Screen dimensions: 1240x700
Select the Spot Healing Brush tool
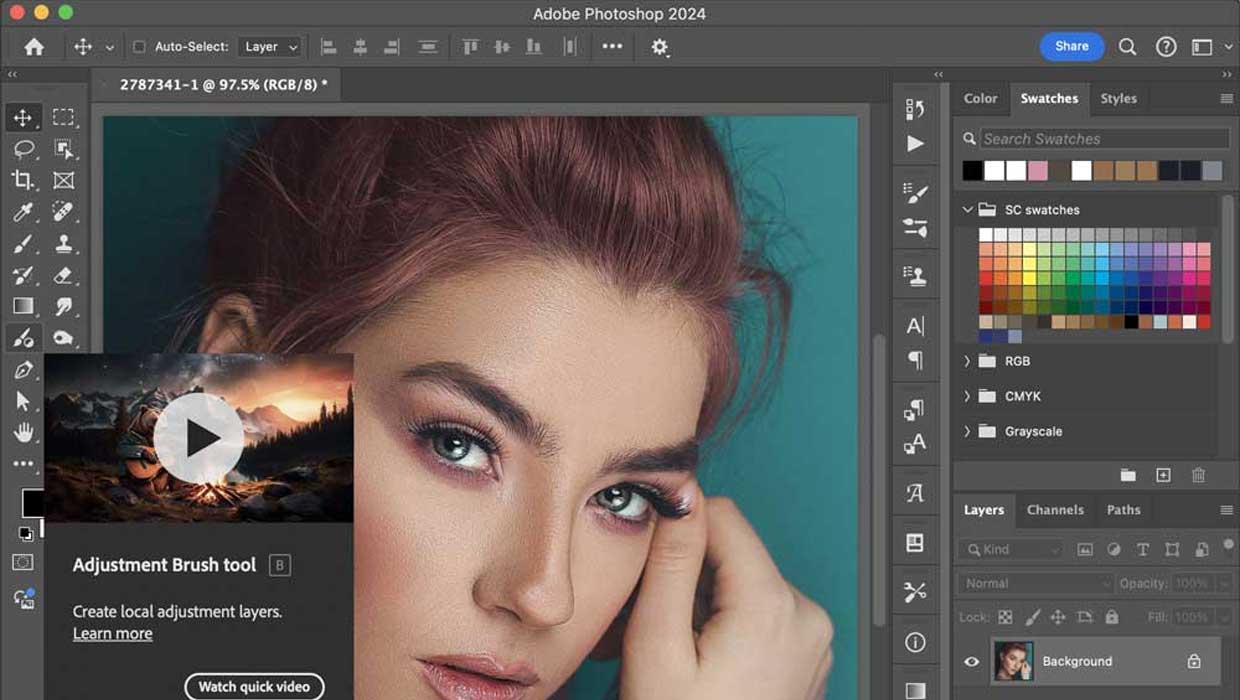pyautogui.click(x=64, y=212)
